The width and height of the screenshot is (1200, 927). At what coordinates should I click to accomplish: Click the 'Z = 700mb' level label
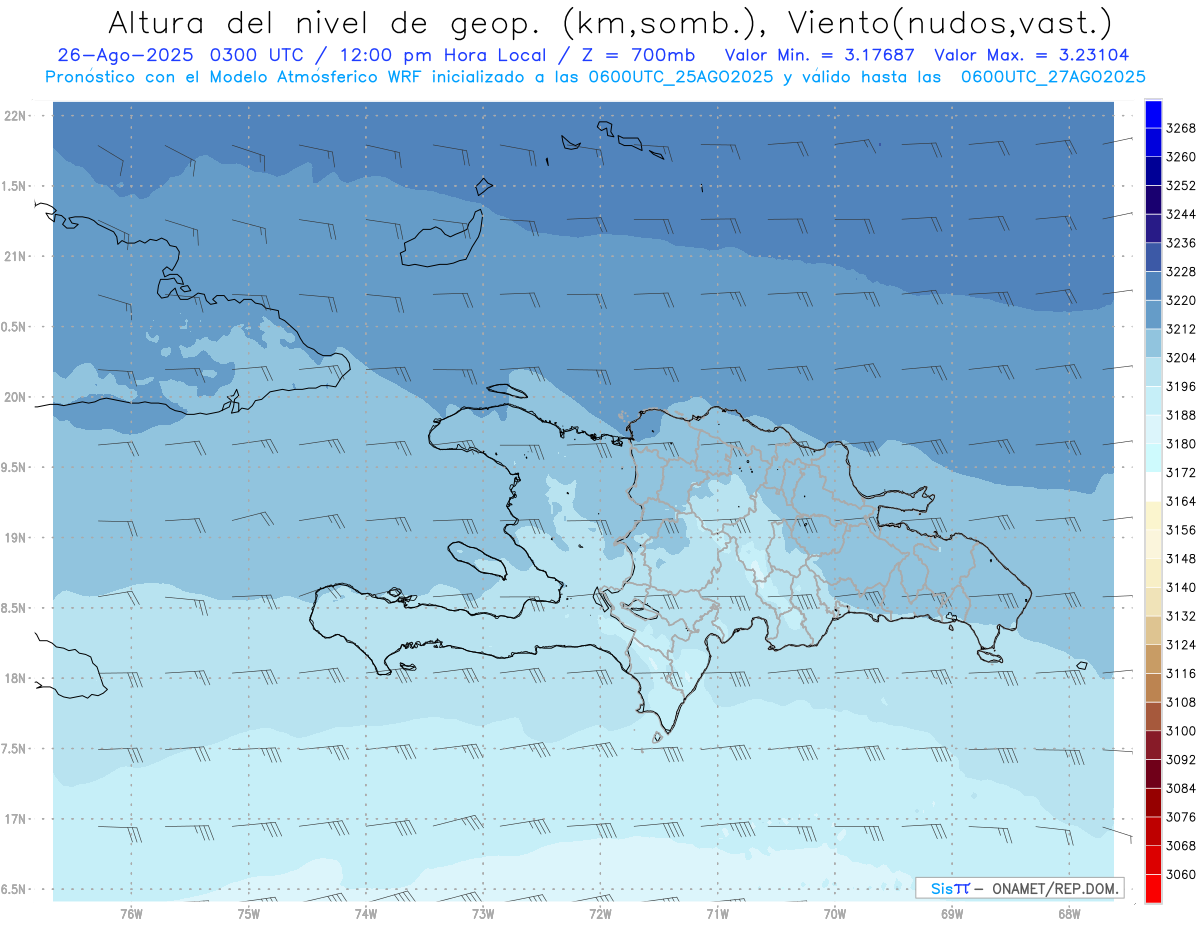(636, 55)
